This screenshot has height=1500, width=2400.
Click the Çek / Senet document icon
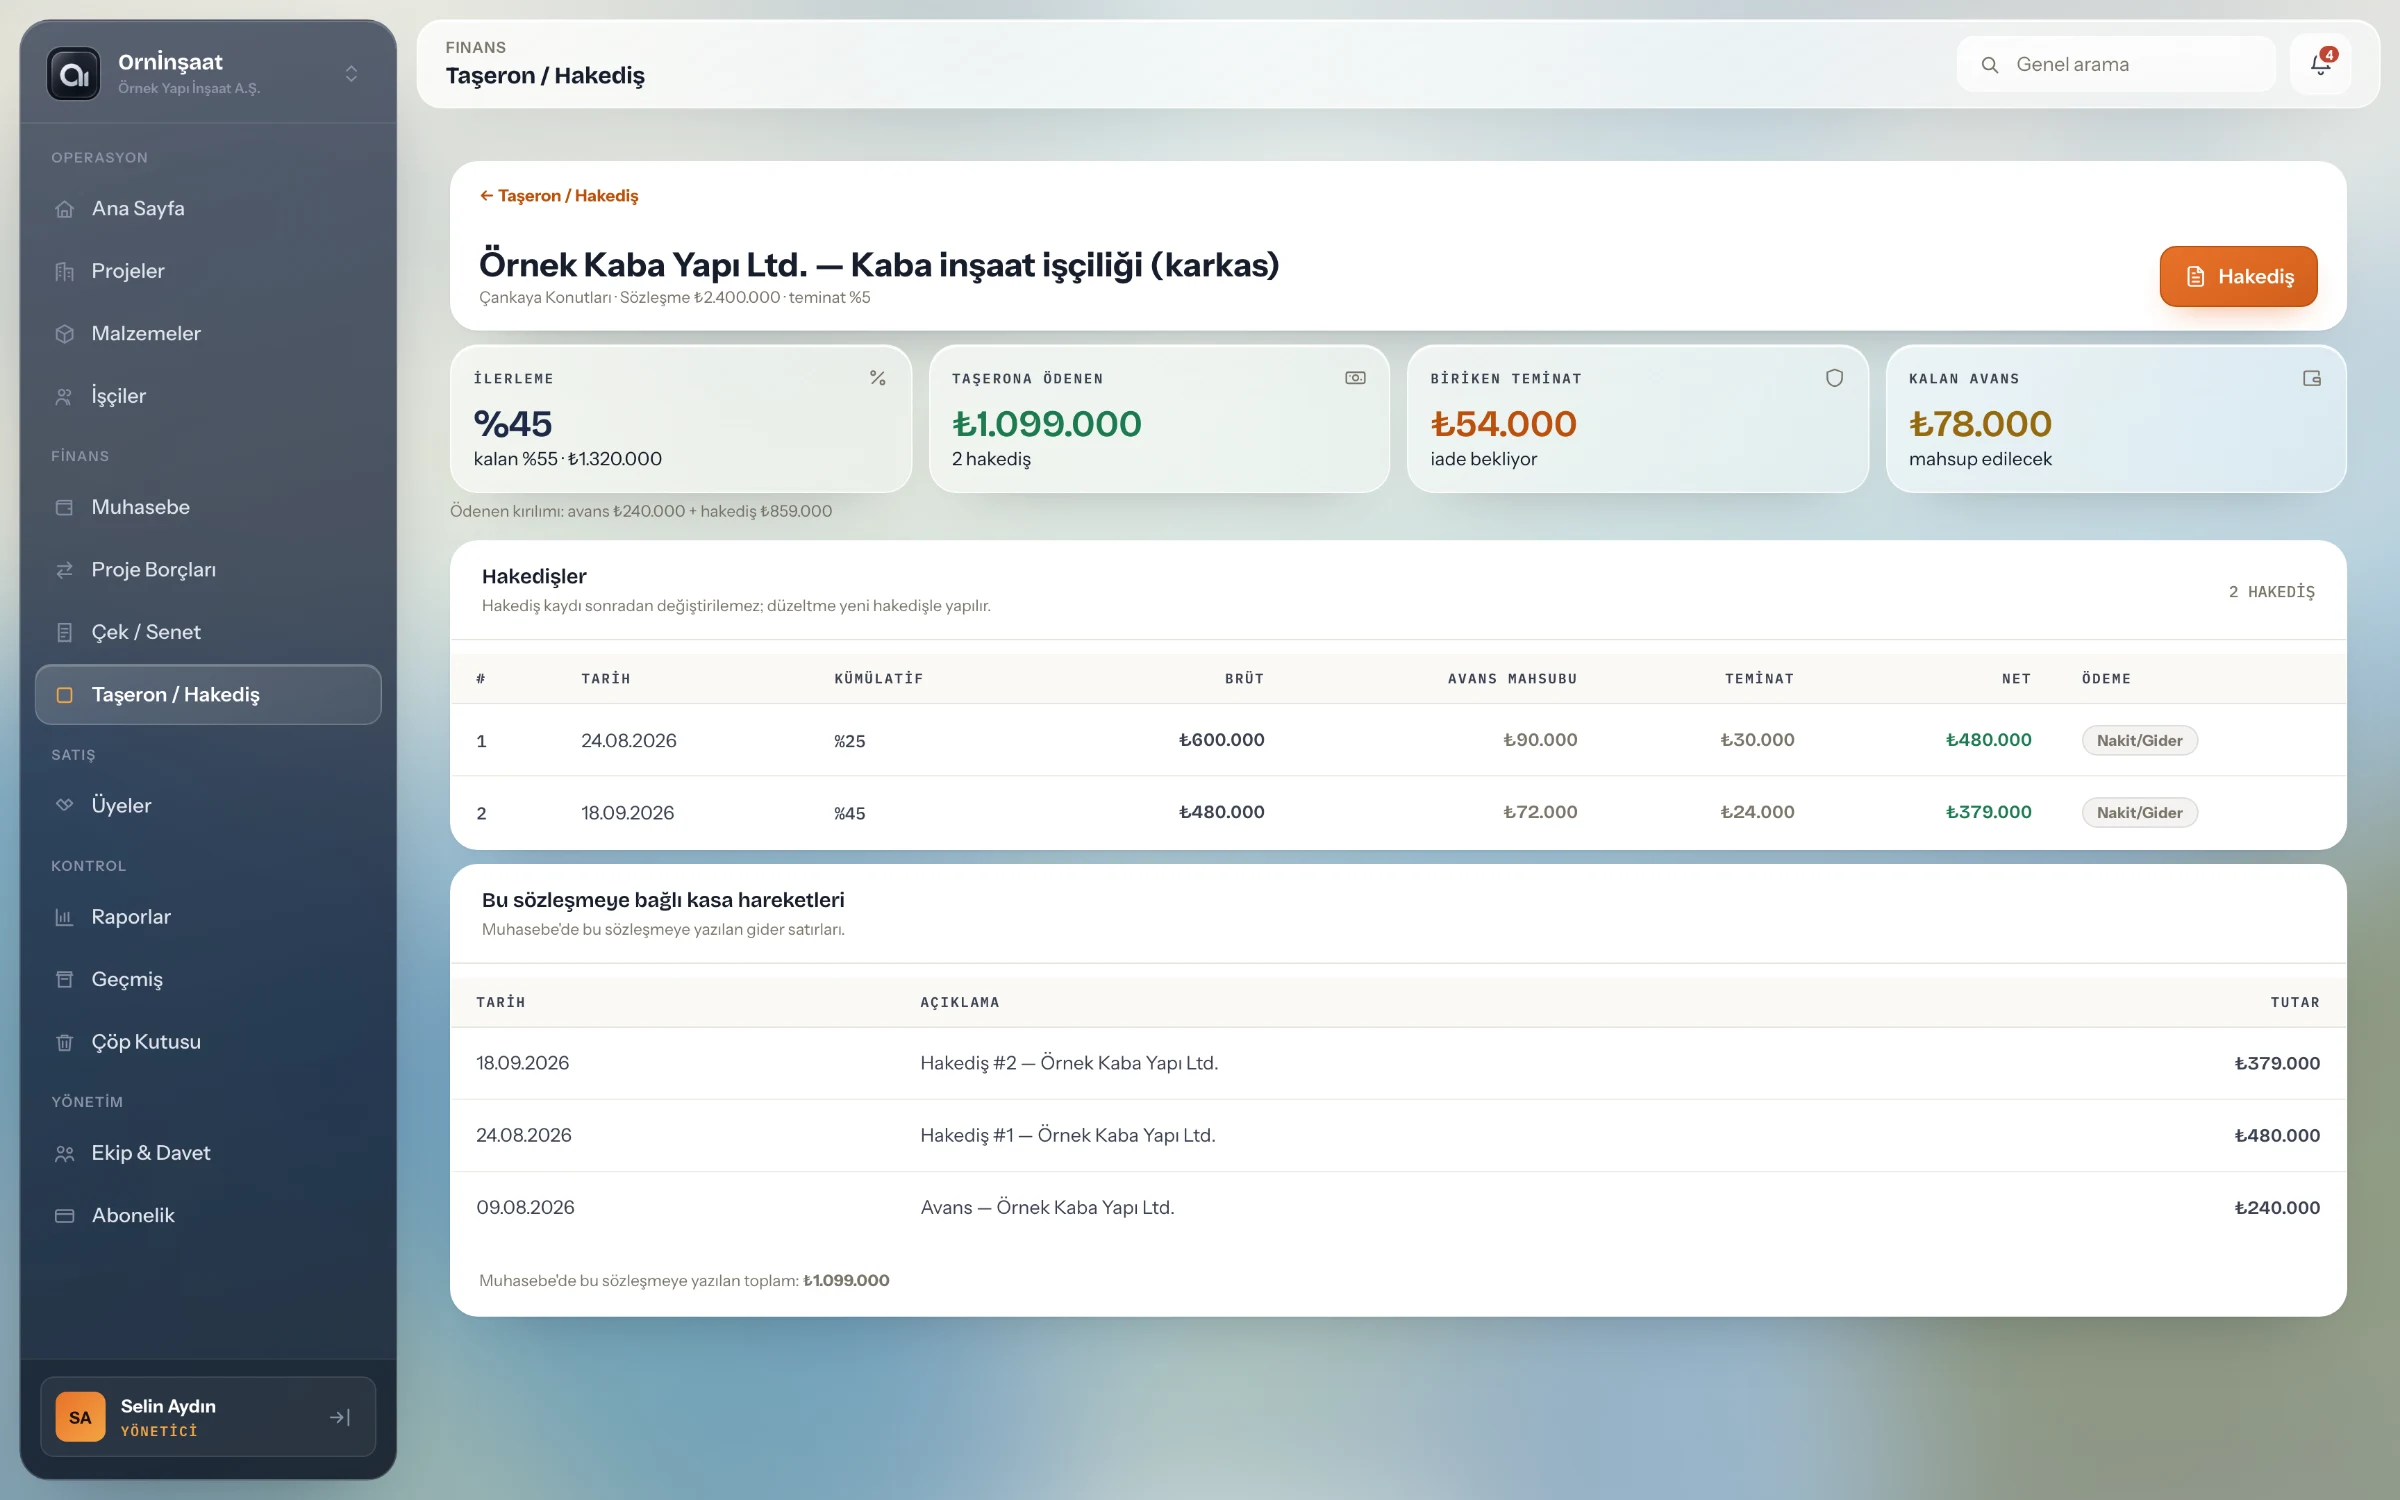65,632
